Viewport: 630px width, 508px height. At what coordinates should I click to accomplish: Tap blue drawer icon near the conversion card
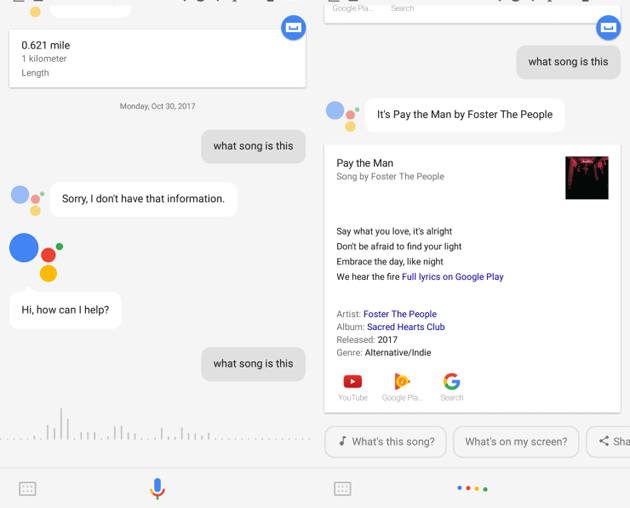tap(293, 28)
